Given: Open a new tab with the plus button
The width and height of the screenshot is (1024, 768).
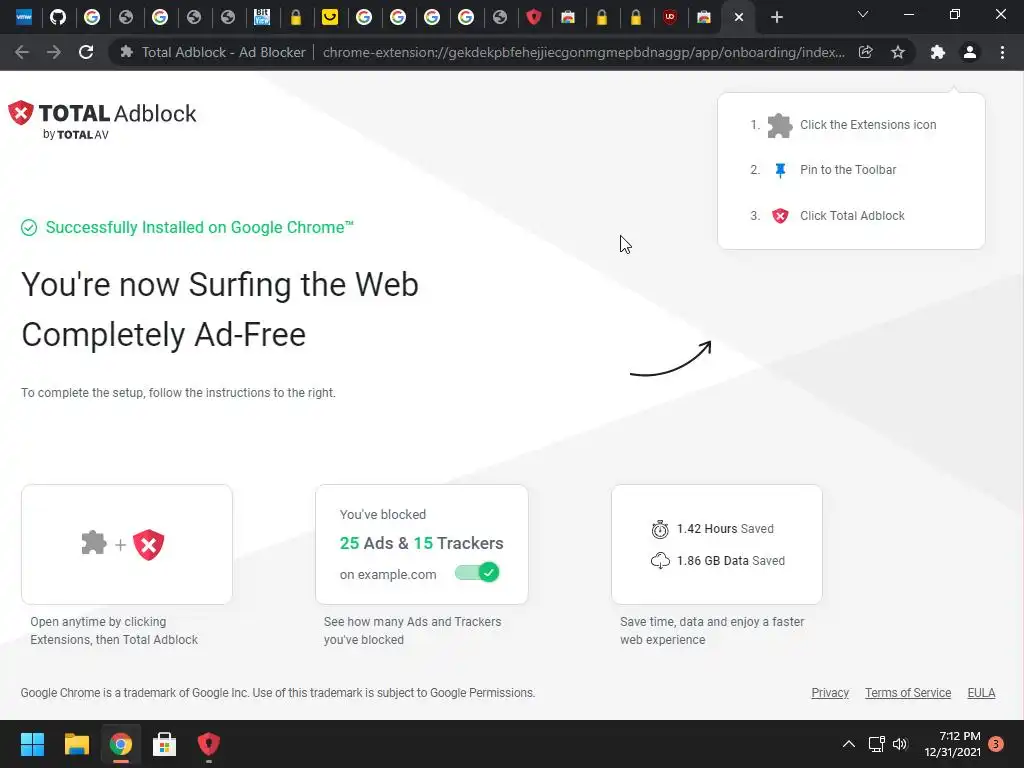Looking at the screenshot, I should point(776,18).
